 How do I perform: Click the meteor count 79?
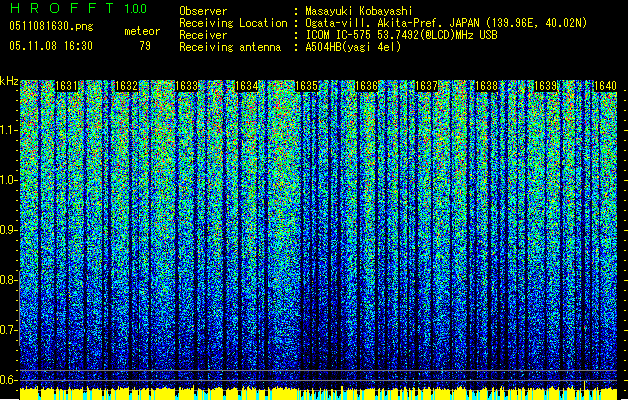145,46
